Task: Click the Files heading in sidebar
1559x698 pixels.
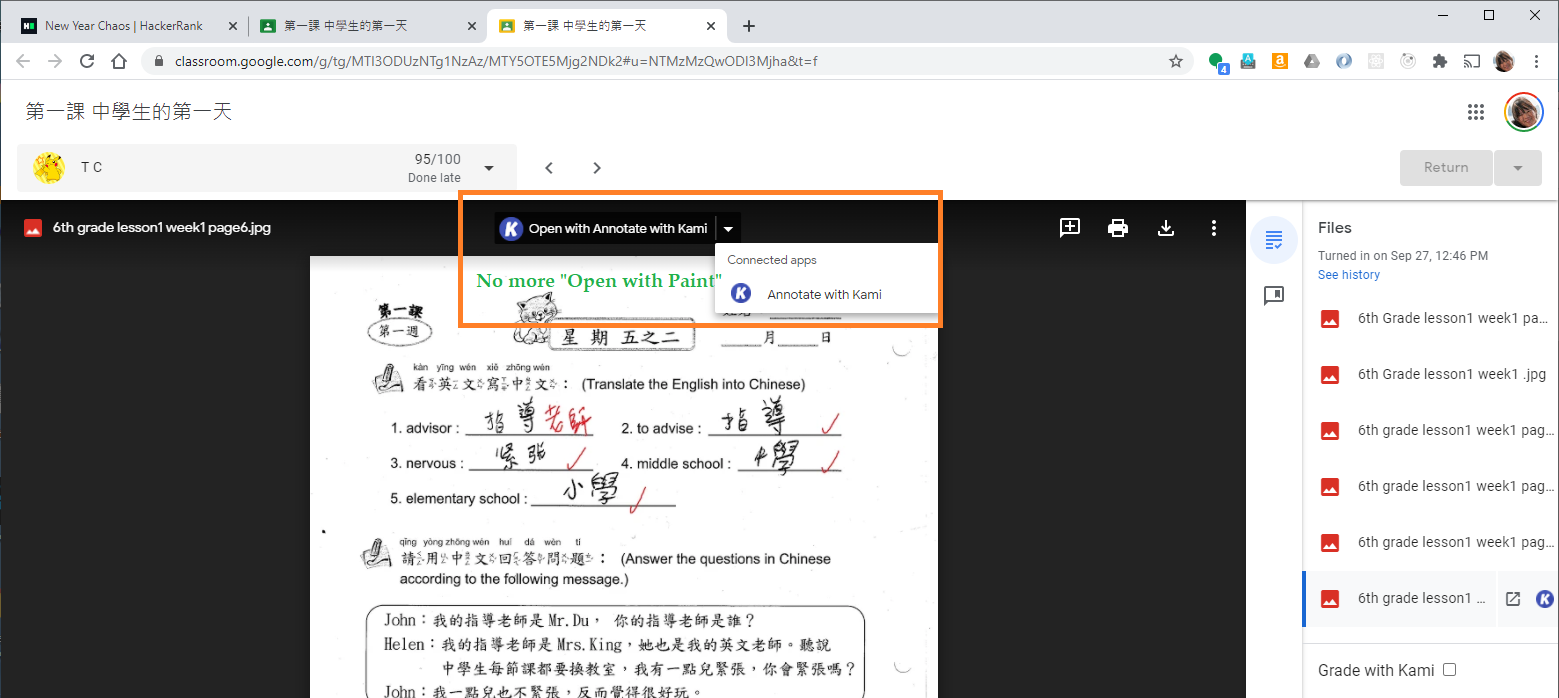Action: 1335,228
